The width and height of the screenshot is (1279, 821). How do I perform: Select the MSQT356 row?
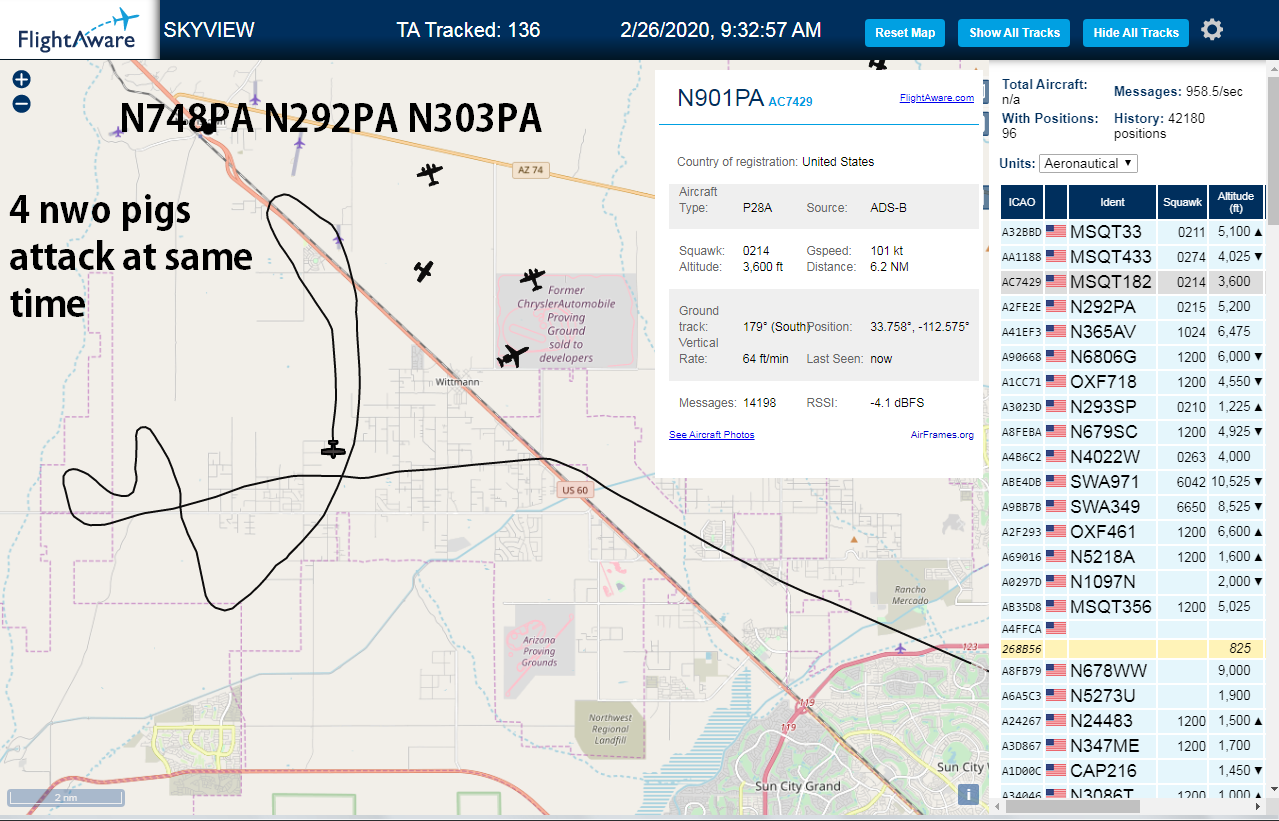click(1133, 607)
